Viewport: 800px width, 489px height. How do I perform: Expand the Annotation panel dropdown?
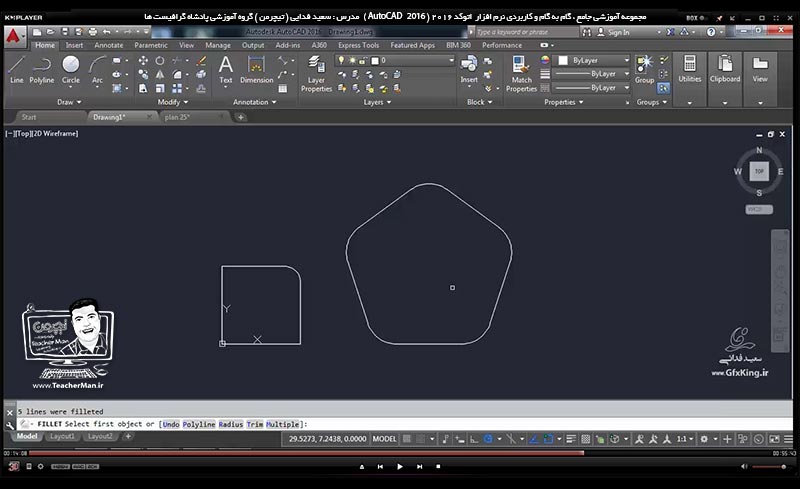pyautogui.click(x=255, y=102)
